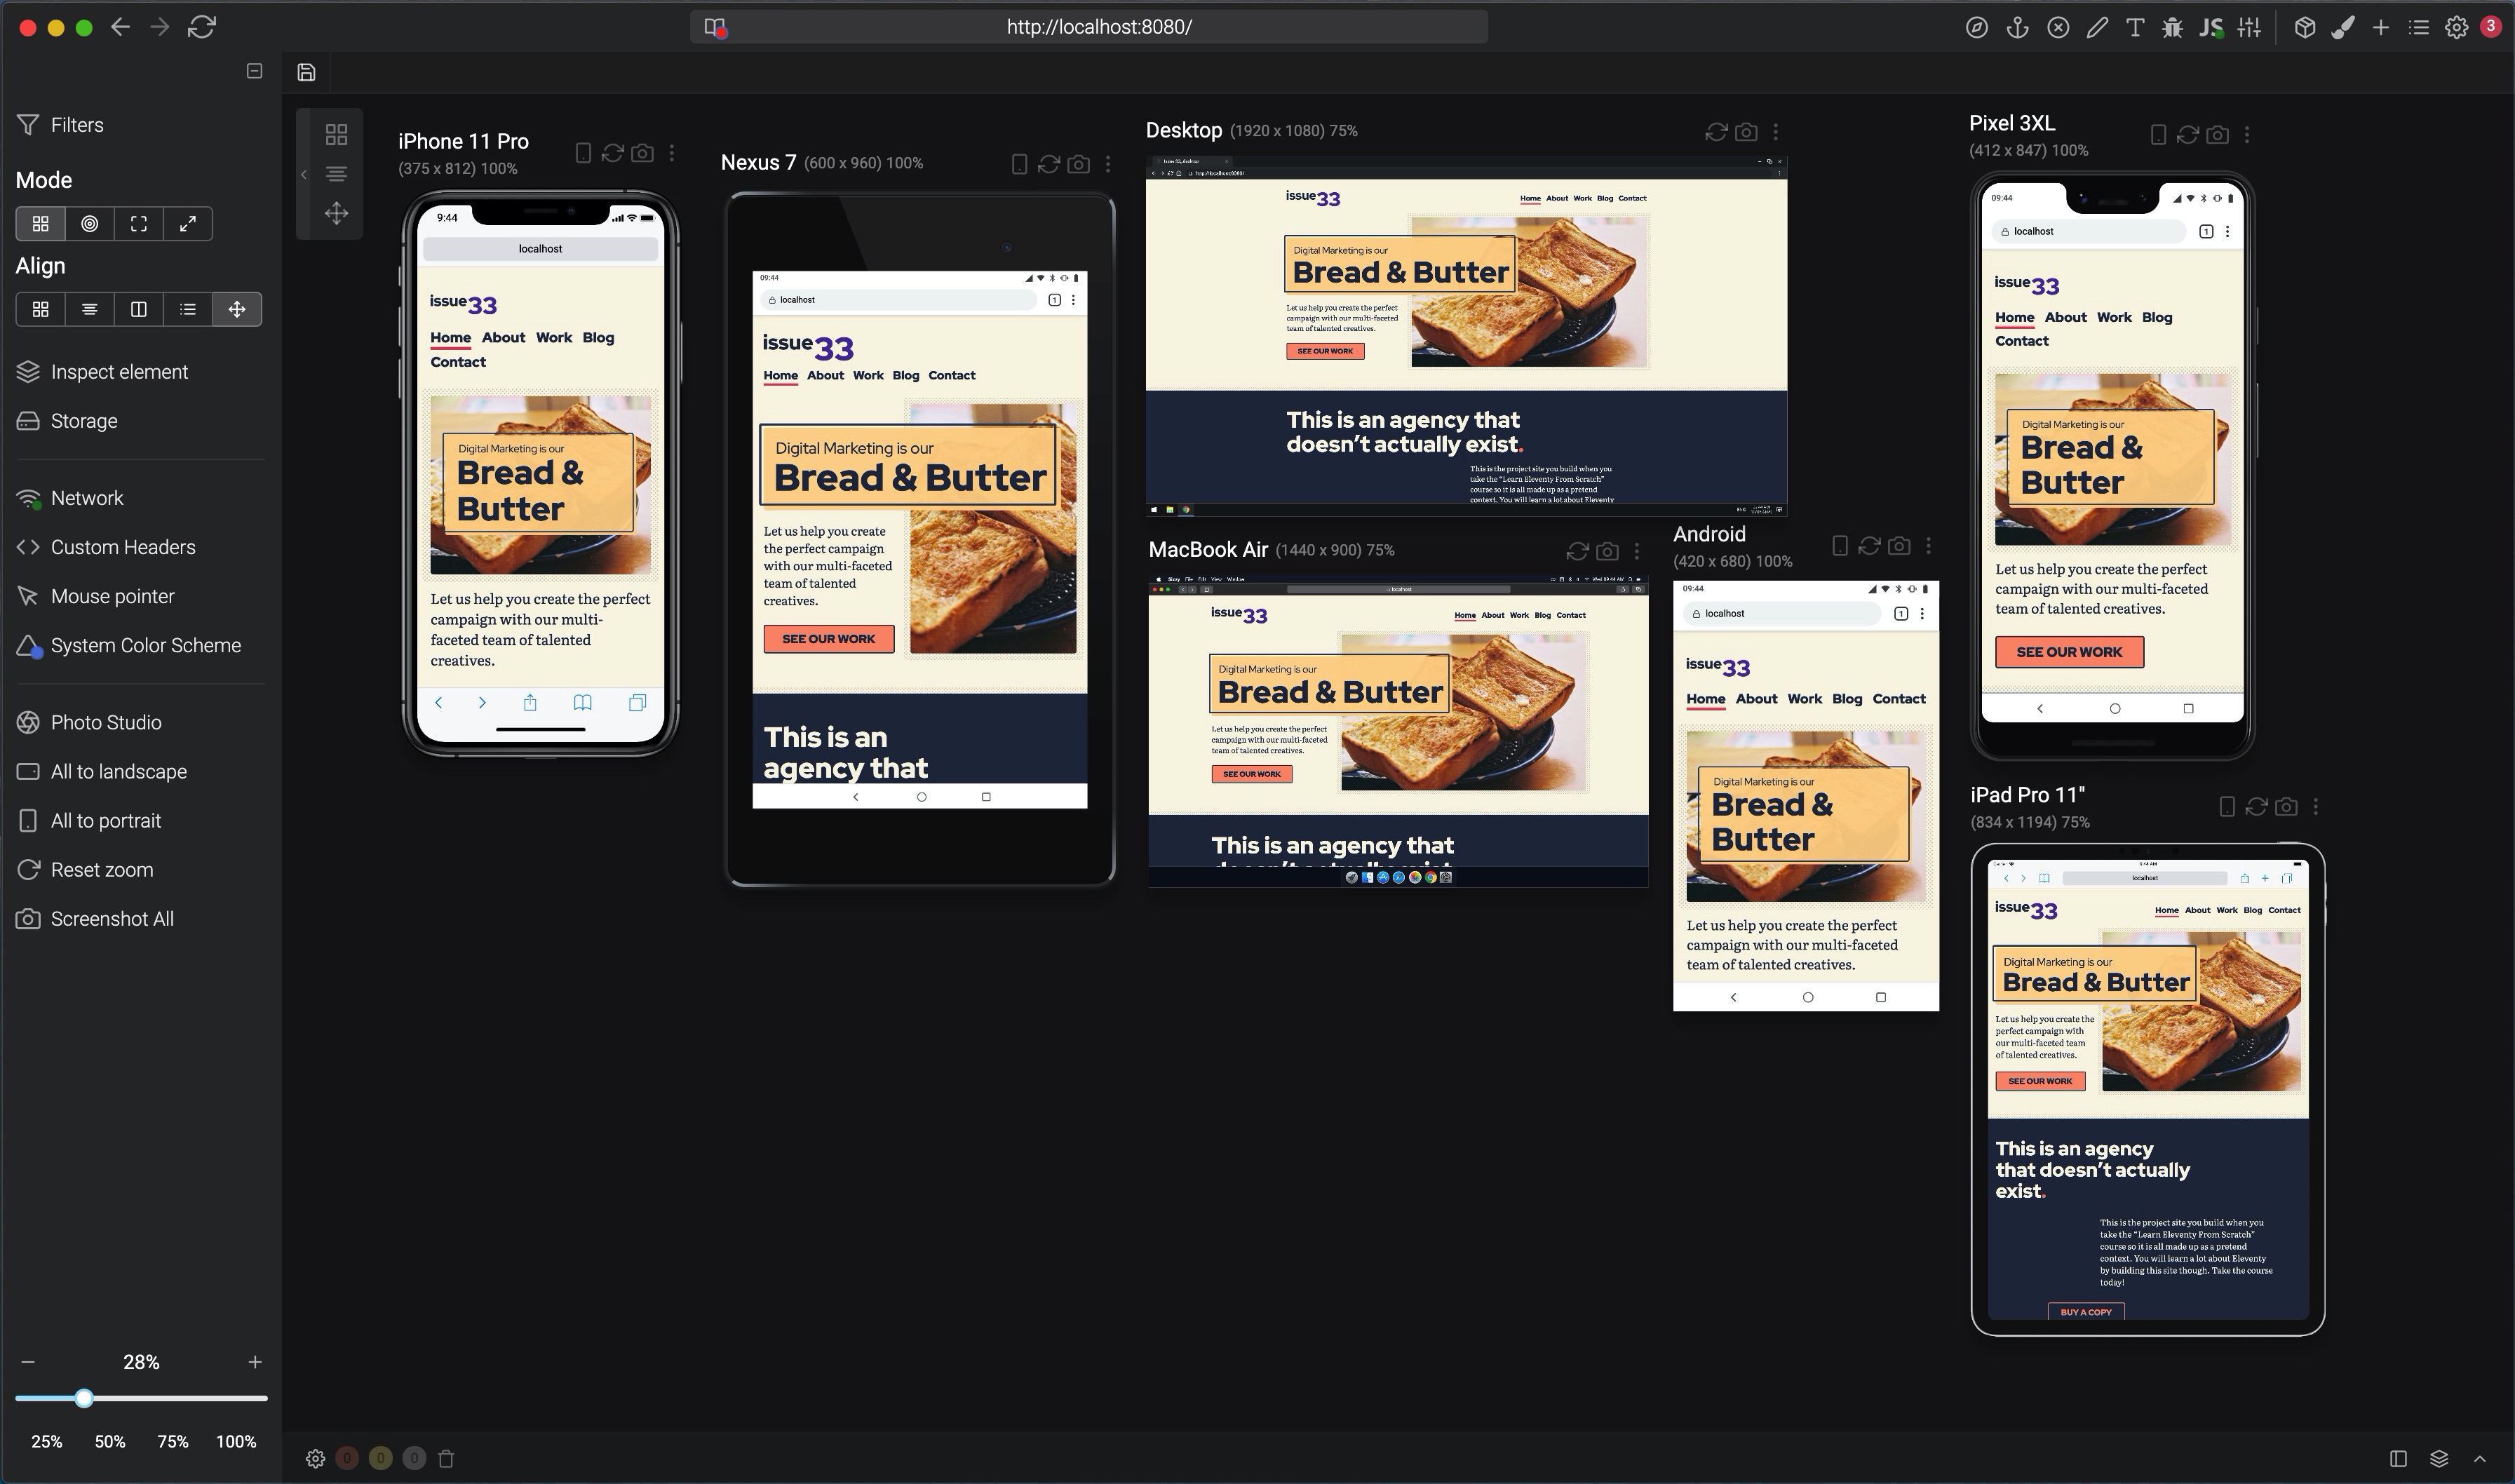Open the Network panel from sidebar
The width and height of the screenshot is (2515, 1484).
(x=88, y=497)
